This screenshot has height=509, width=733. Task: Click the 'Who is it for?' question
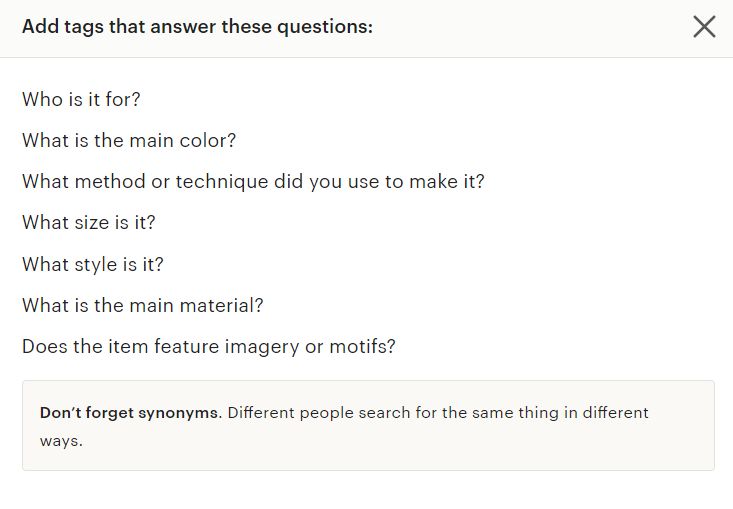81,100
